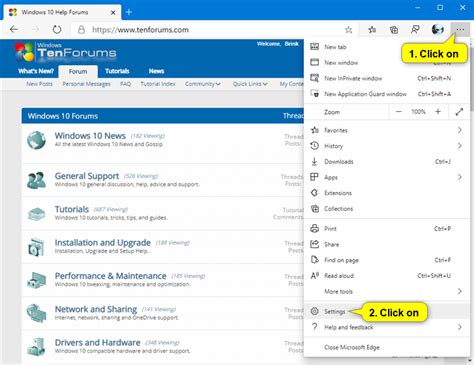Select the Forum site tab
This screenshot has width=474, height=365.
click(x=78, y=72)
